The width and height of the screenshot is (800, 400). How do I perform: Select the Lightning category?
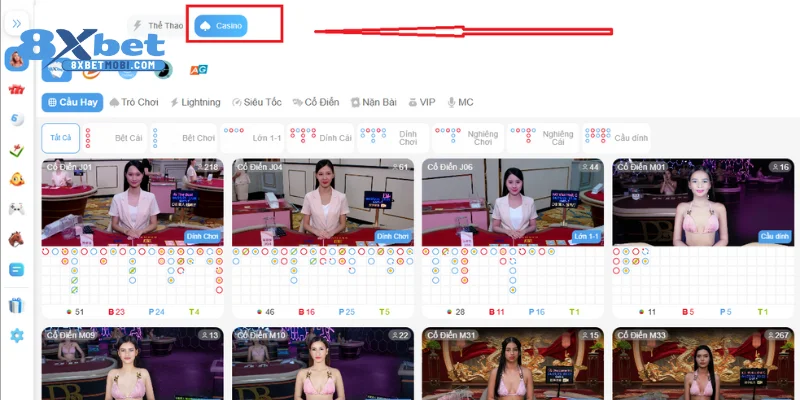pyautogui.click(x=195, y=102)
